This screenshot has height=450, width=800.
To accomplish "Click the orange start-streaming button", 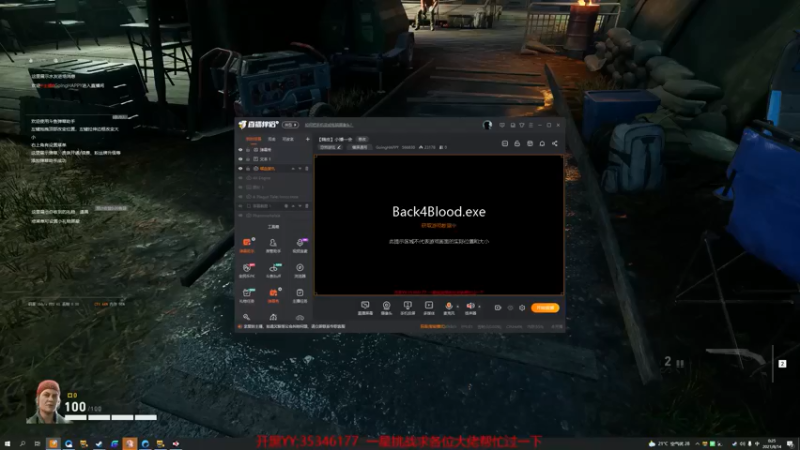I will 545,308.
